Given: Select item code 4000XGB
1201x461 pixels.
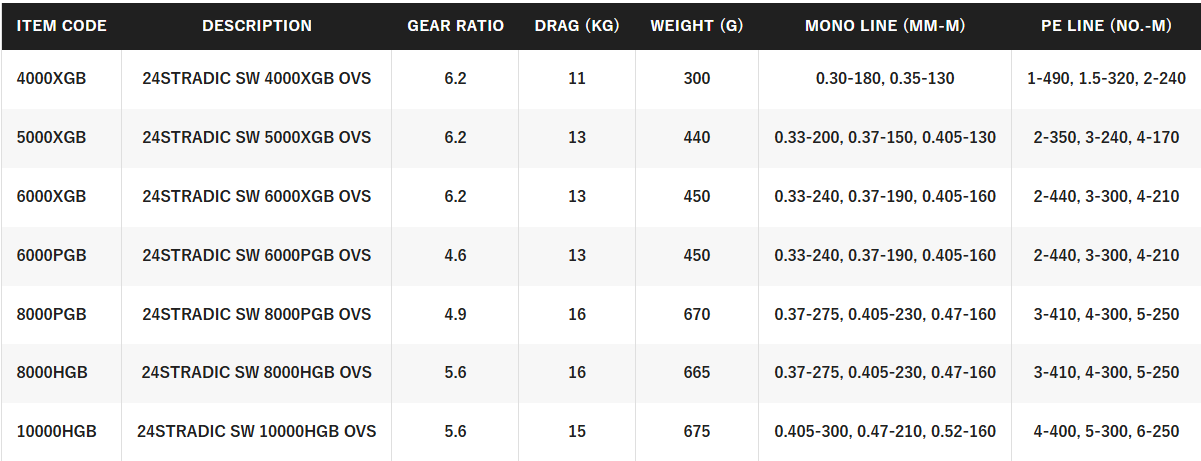Looking at the screenshot, I should [52, 78].
